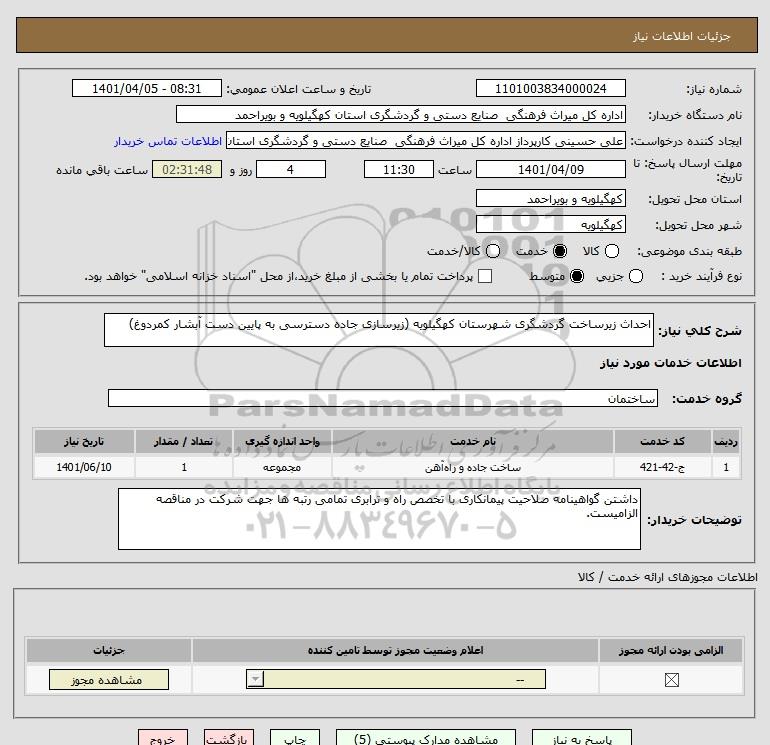Image resolution: width=770 pixels, height=745 pixels.
Task: Click the unit cell مجموعه
Action: click(282, 467)
